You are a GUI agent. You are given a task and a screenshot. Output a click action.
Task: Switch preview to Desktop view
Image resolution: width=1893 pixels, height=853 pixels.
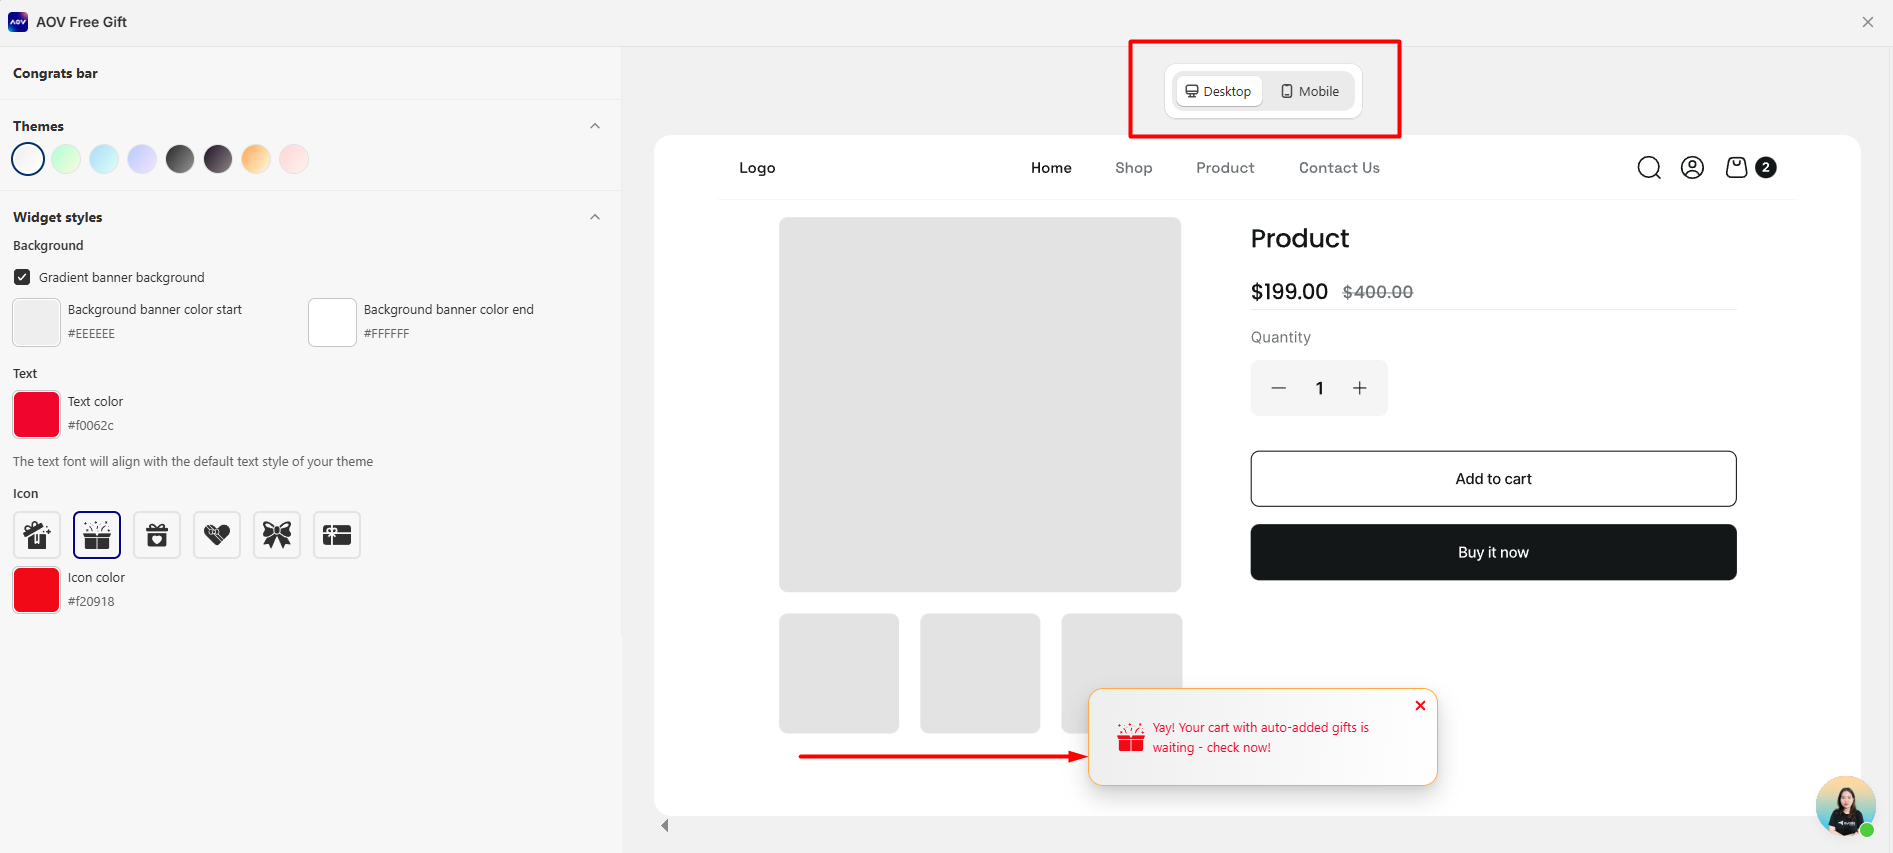1218,92
